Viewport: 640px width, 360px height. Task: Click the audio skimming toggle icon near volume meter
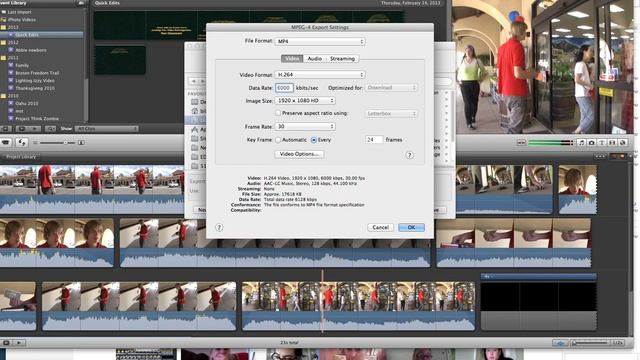click(521, 142)
